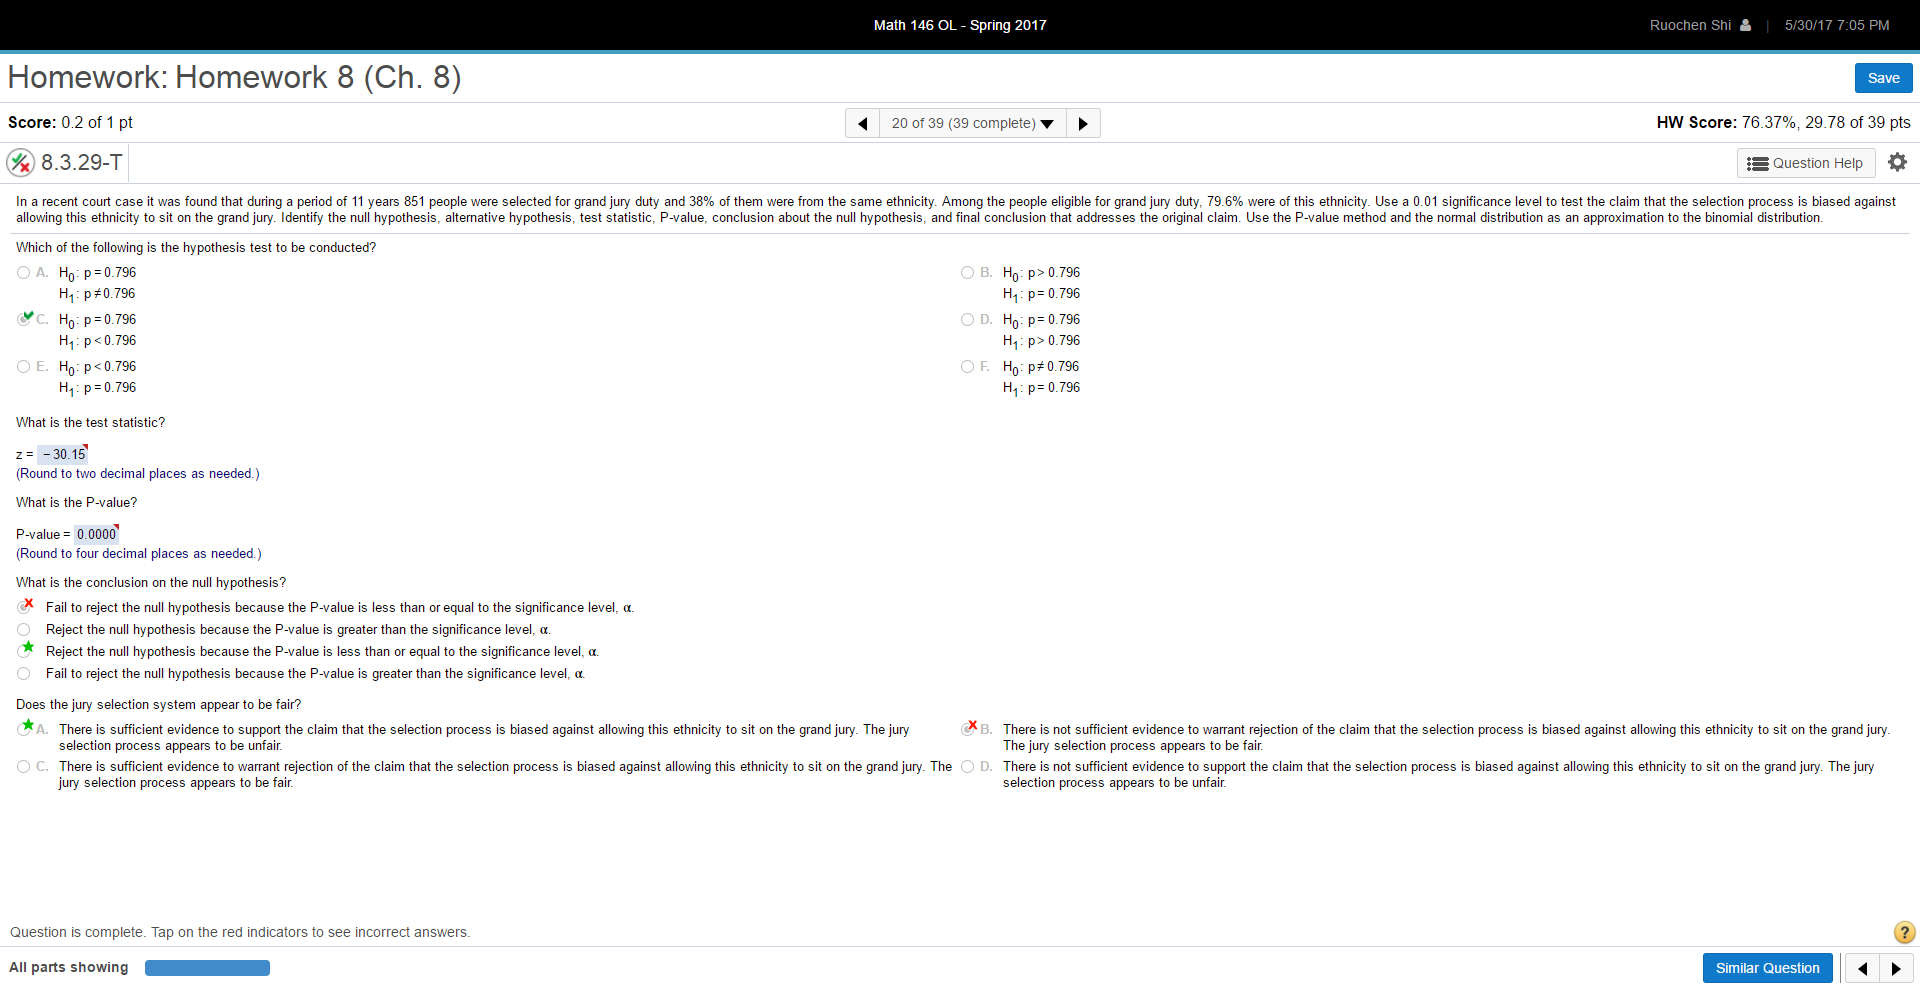The image size is (1920, 989).
Task: Open the settings gear icon
Action: (x=1897, y=162)
